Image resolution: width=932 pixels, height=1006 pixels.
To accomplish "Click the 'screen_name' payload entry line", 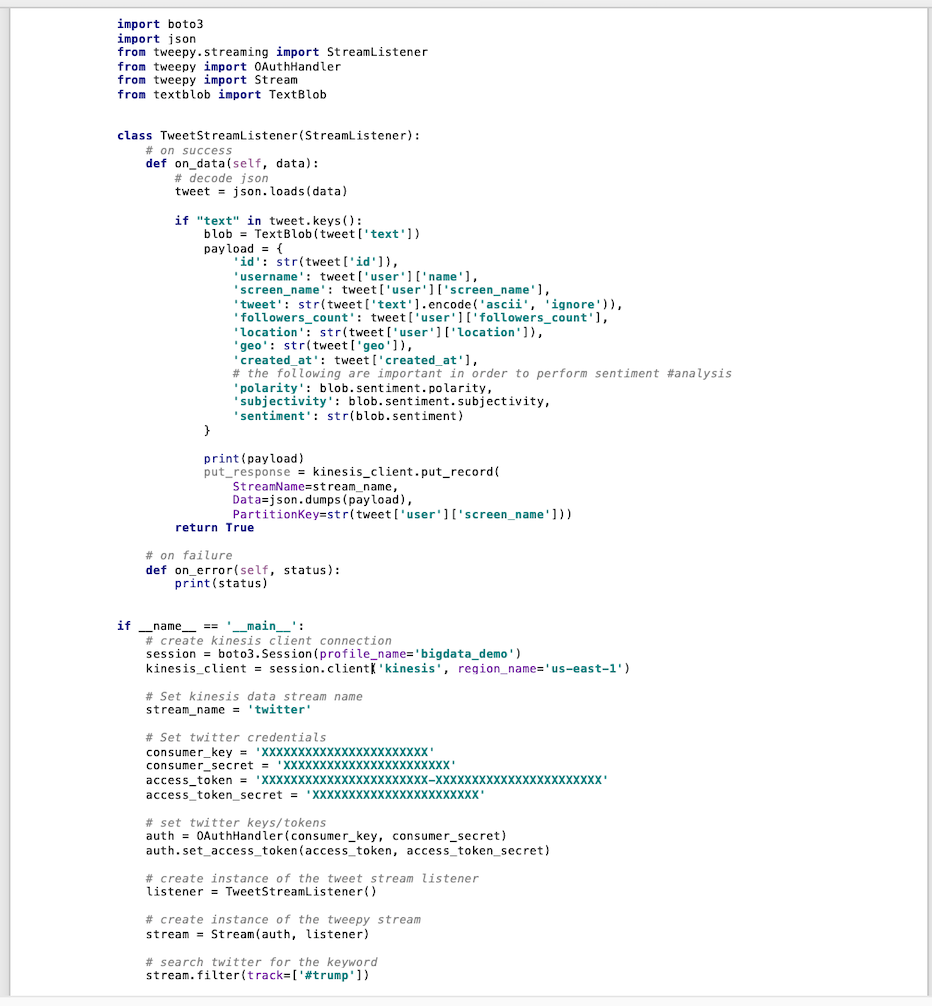I will pyautogui.click(x=391, y=290).
